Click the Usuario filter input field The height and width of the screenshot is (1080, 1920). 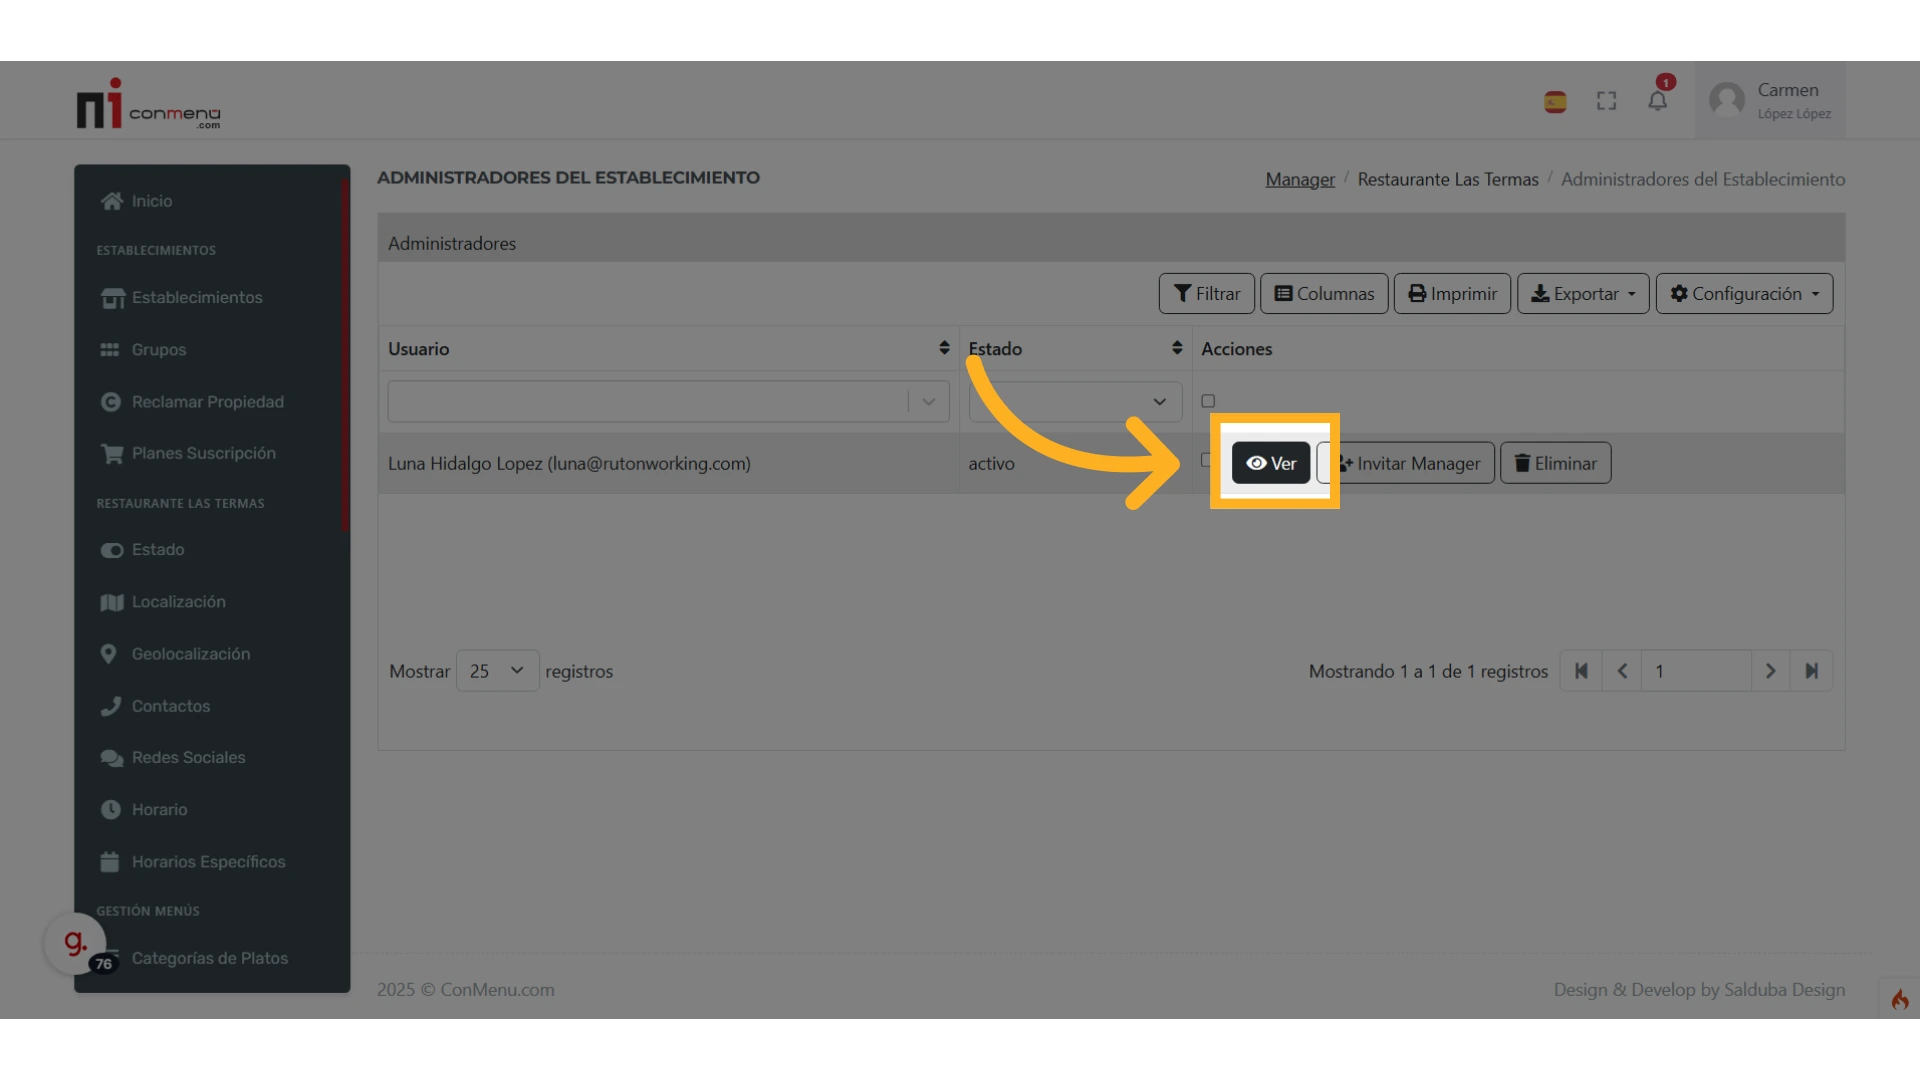648,401
